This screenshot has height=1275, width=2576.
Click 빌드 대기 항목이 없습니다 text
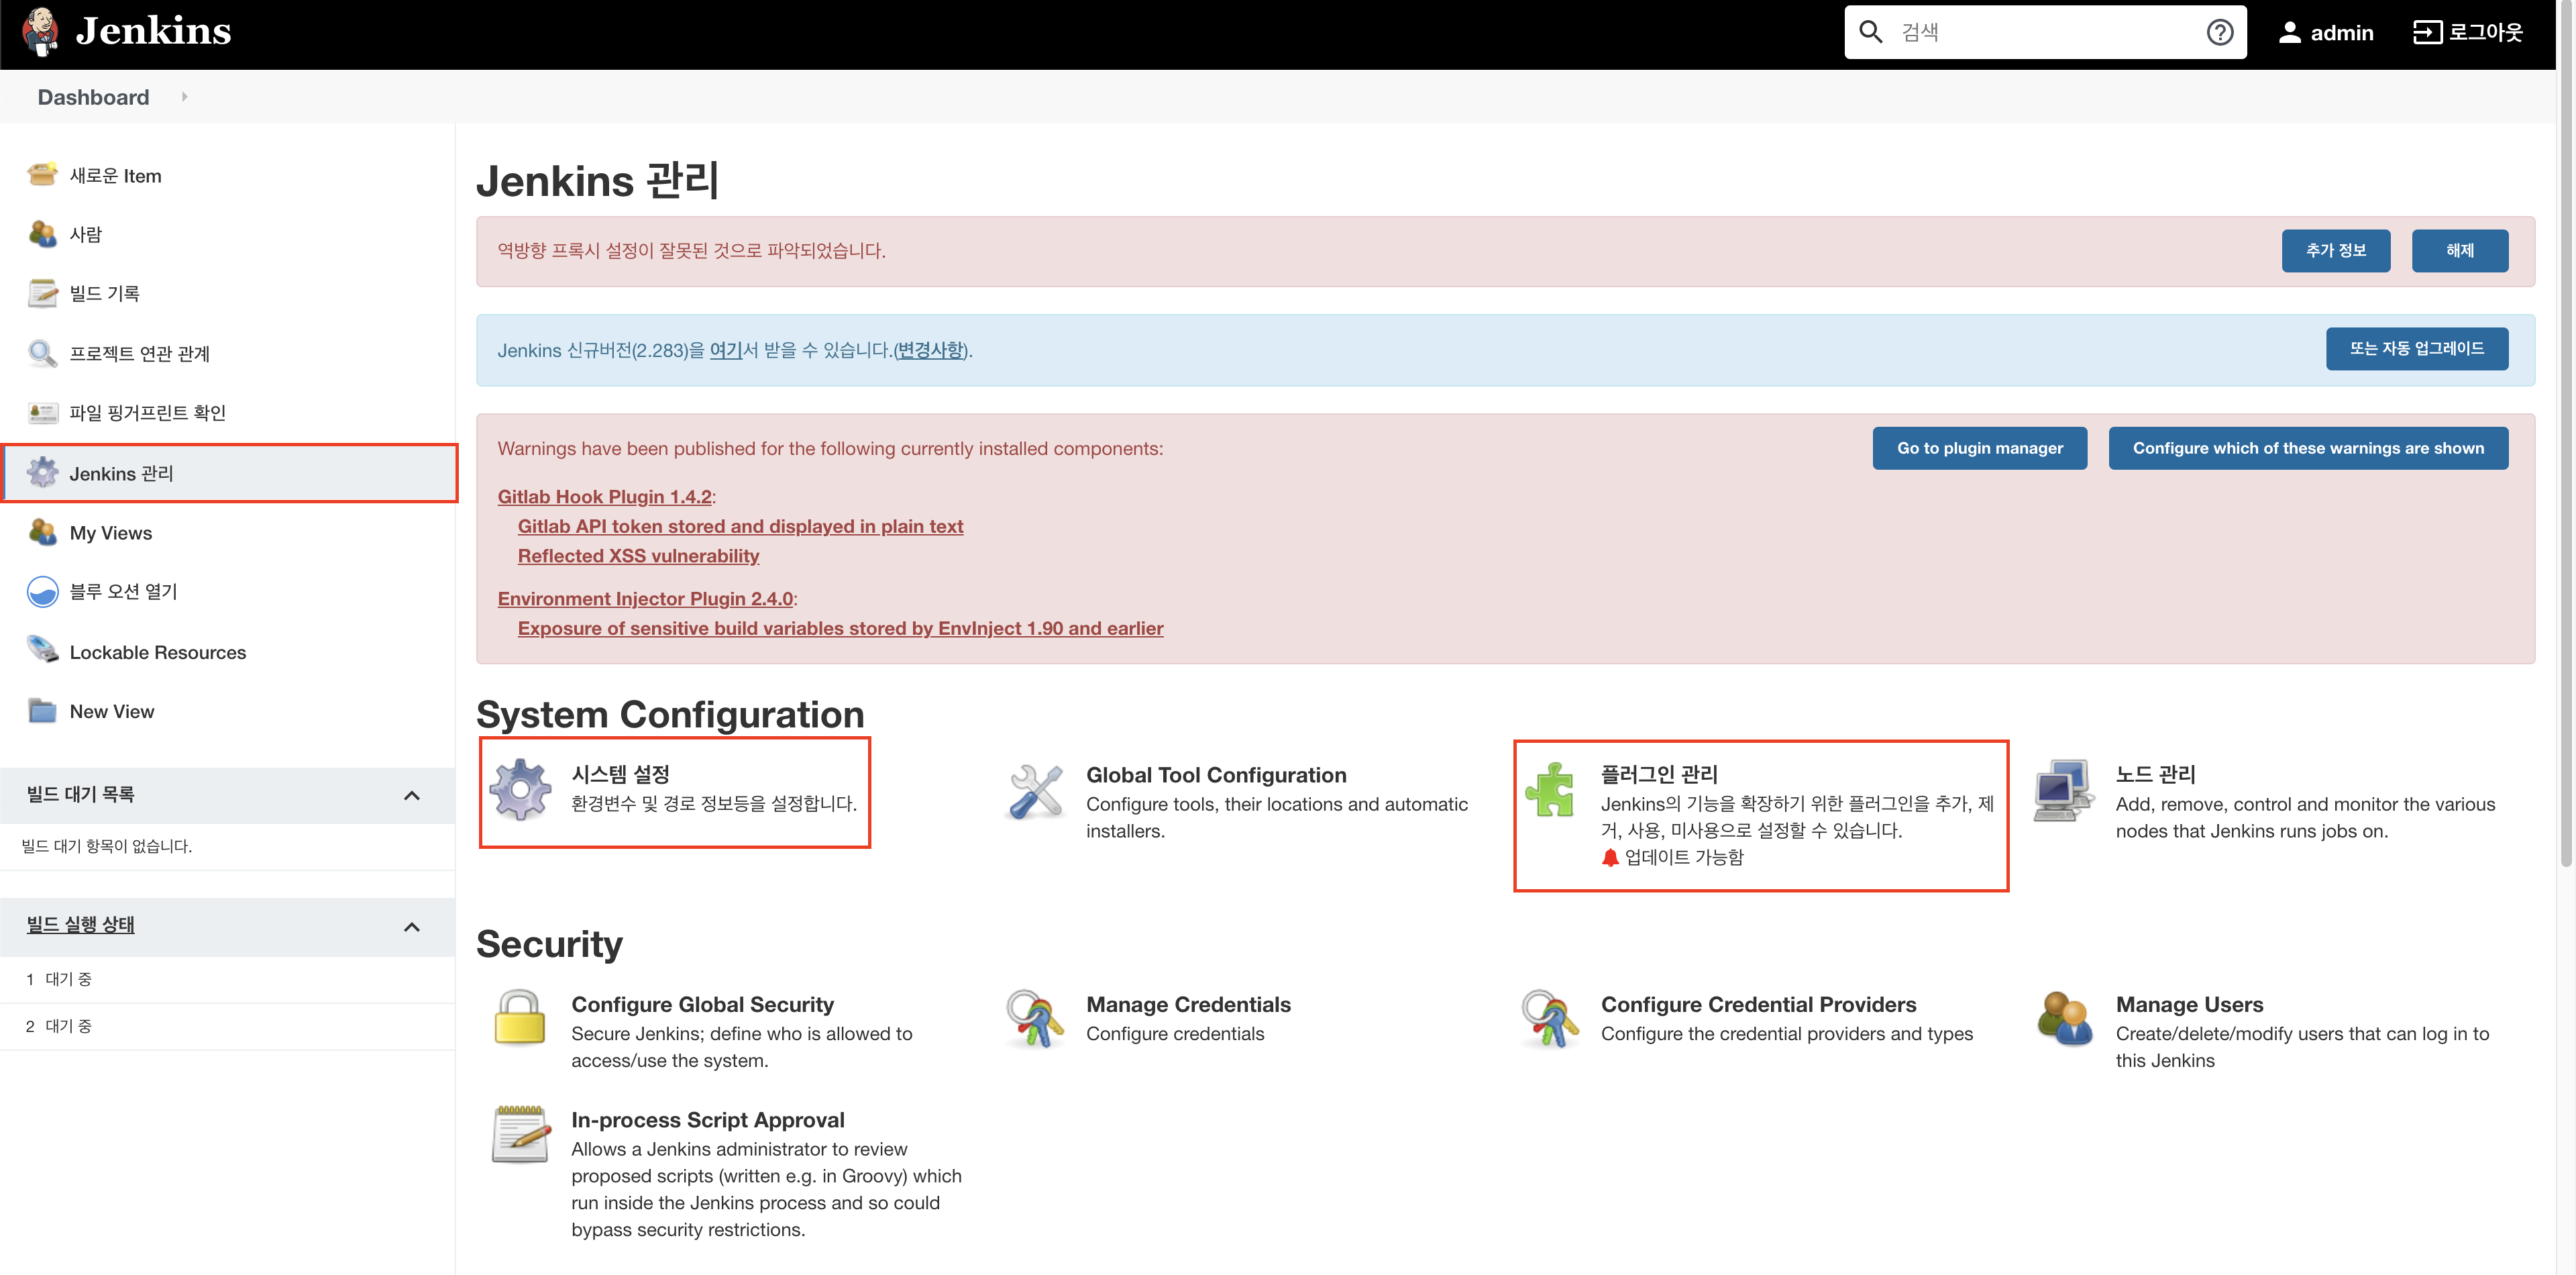pyautogui.click(x=106, y=846)
